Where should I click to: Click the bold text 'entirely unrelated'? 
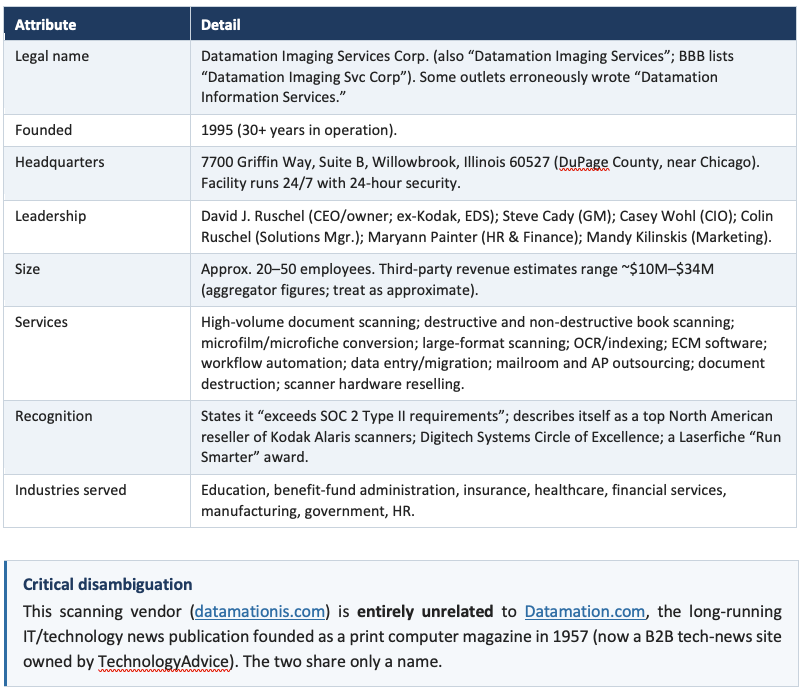pyautogui.click(x=425, y=612)
